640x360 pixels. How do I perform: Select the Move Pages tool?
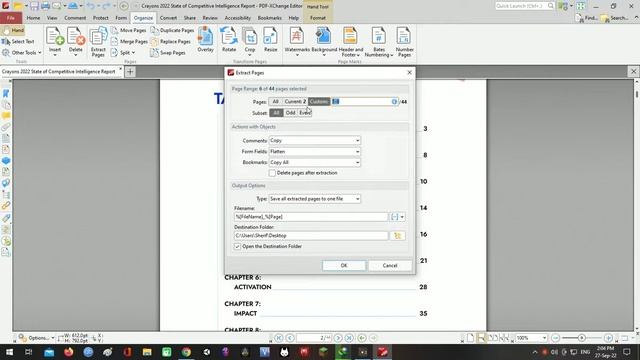pos(128,30)
